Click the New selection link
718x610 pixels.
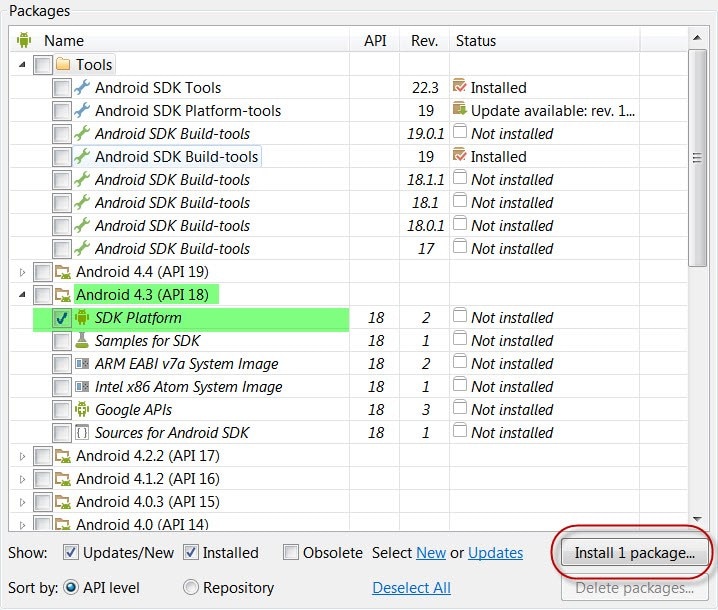[431, 553]
